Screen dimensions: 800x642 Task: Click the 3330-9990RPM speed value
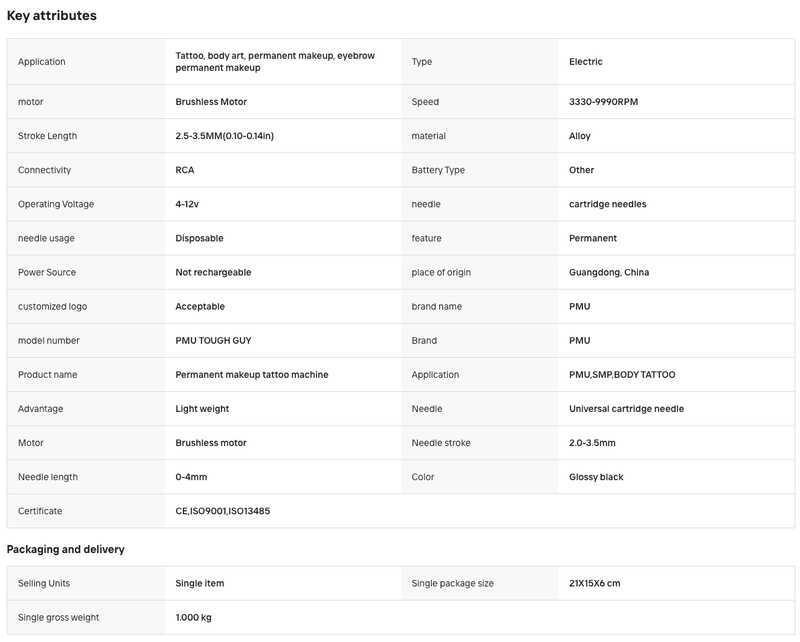point(604,102)
